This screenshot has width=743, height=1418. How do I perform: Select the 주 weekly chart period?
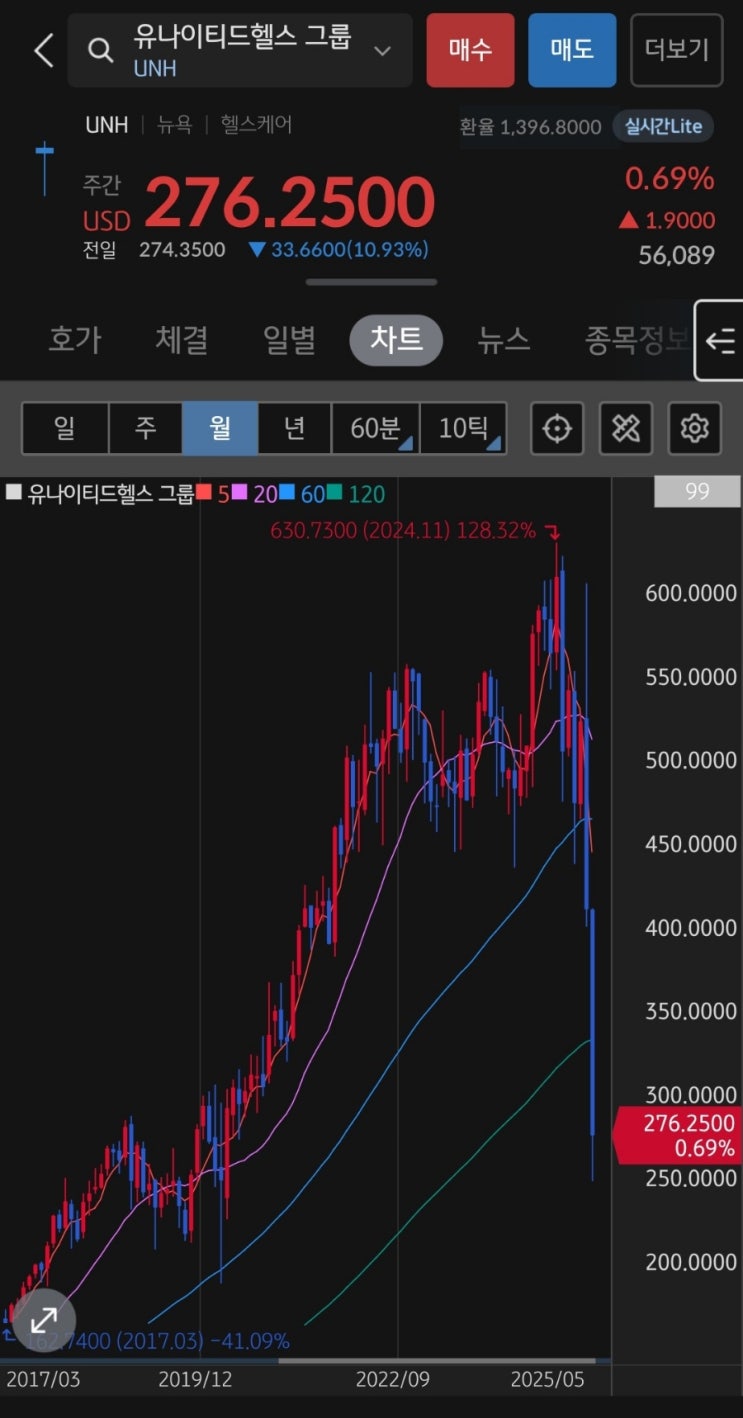146,429
